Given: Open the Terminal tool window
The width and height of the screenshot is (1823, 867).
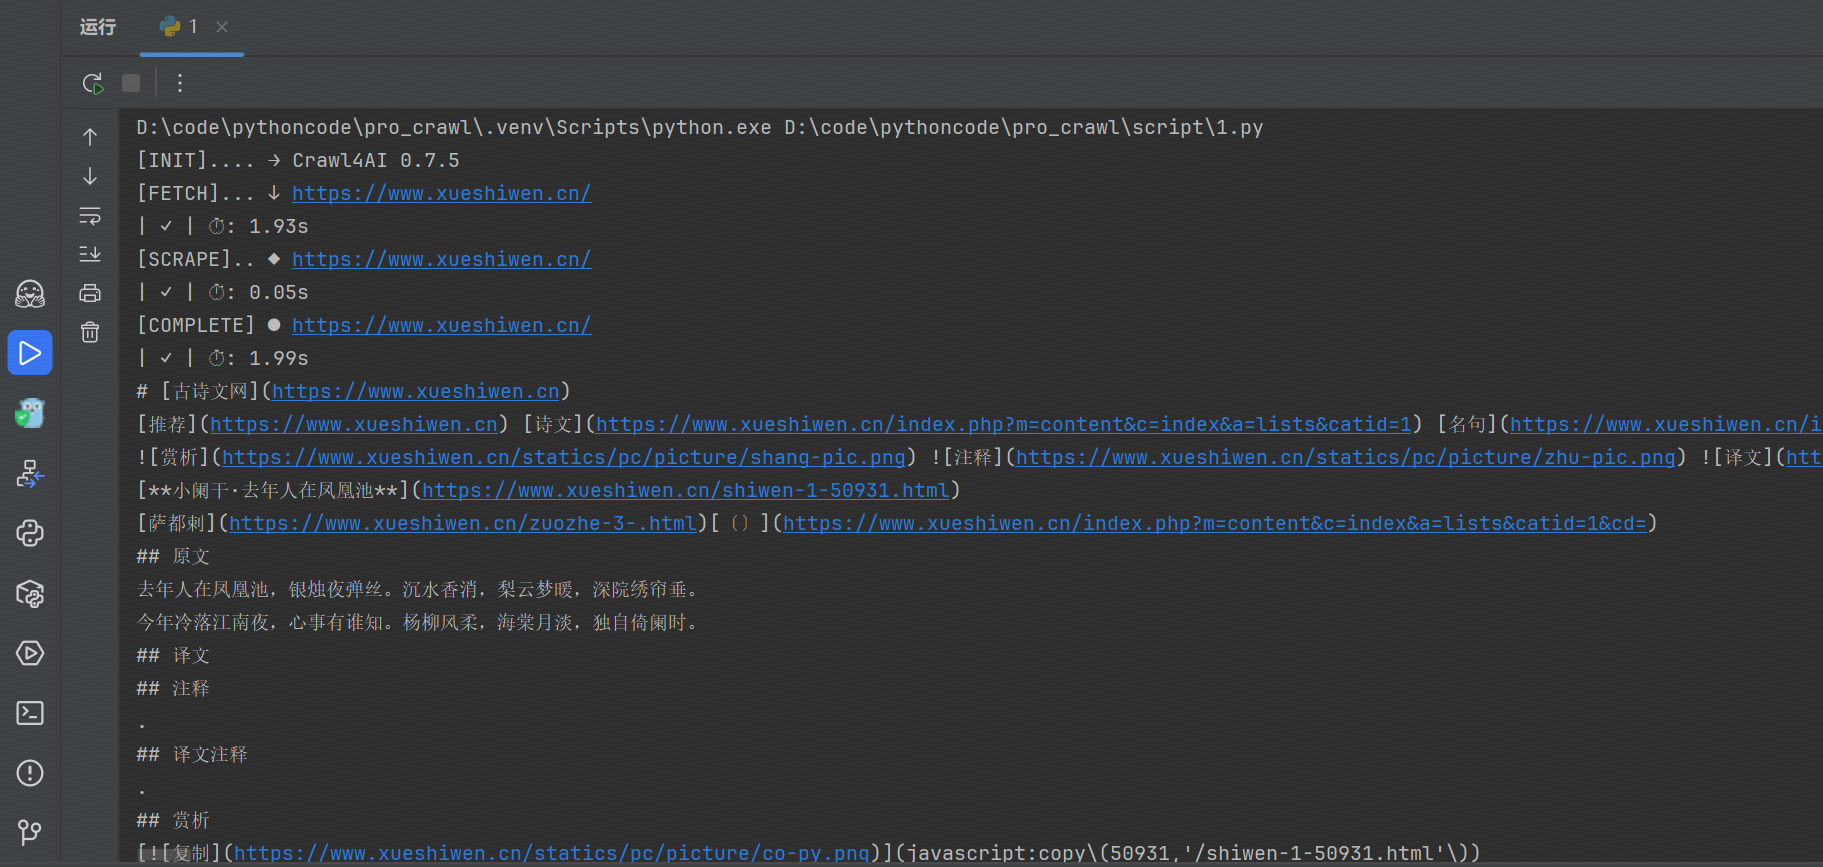Looking at the screenshot, I should [x=30, y=713].
